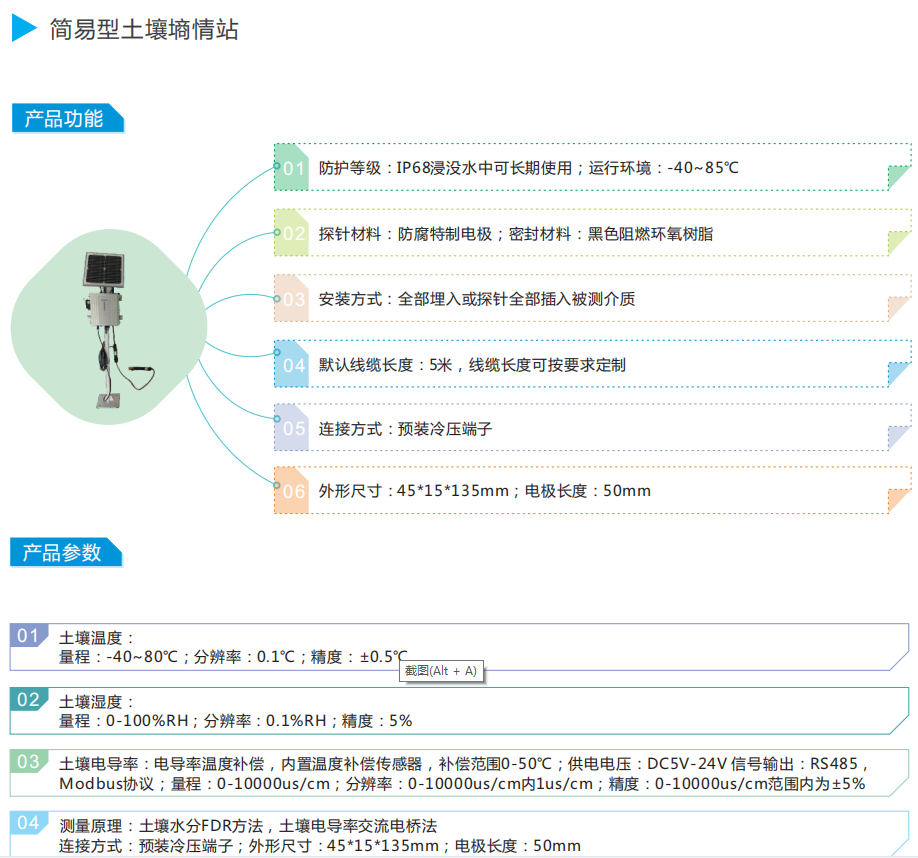Switch to the 产品参数 section header
The width and height of the screenshot is (918, 858).
pos(62,551)
